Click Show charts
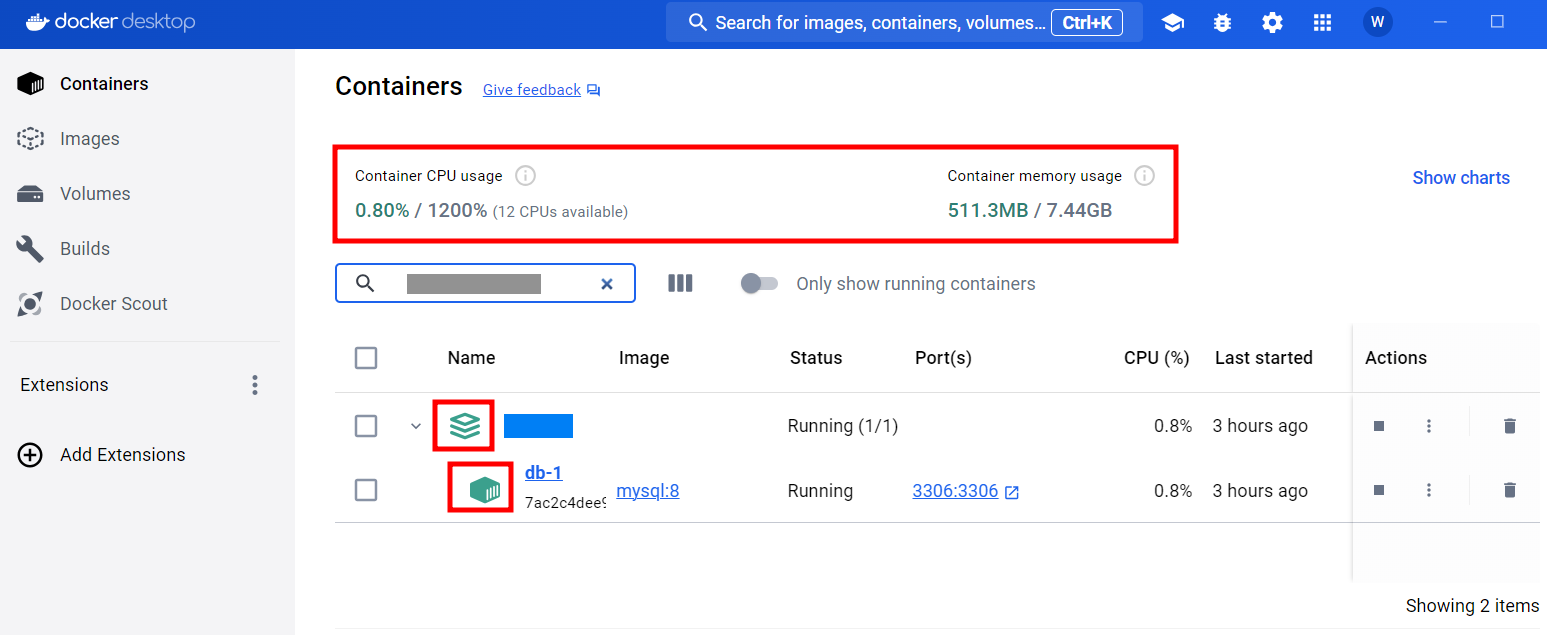 [x=1461, y=178]
